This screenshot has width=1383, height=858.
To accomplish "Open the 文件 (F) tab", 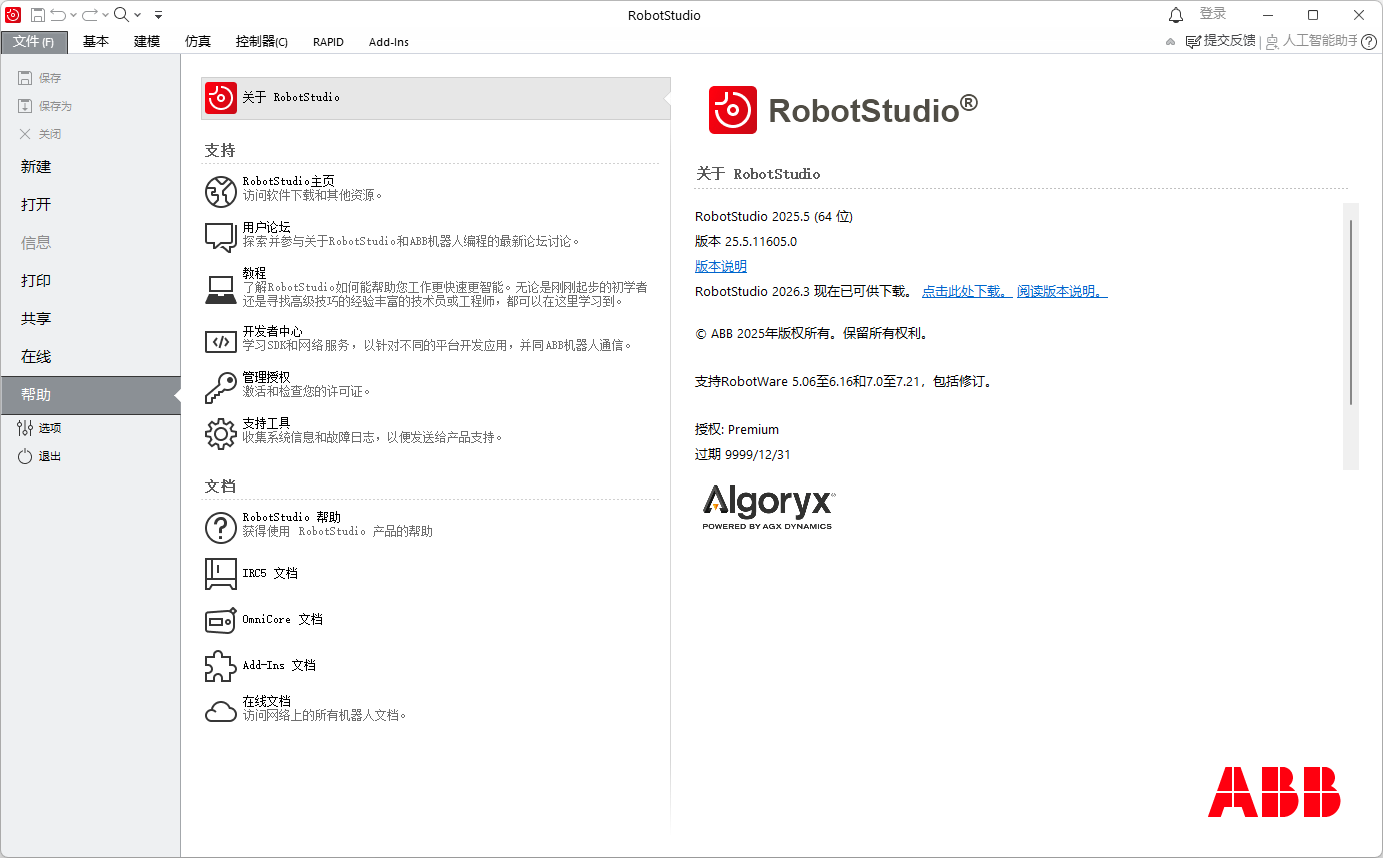I will (34, 42).
